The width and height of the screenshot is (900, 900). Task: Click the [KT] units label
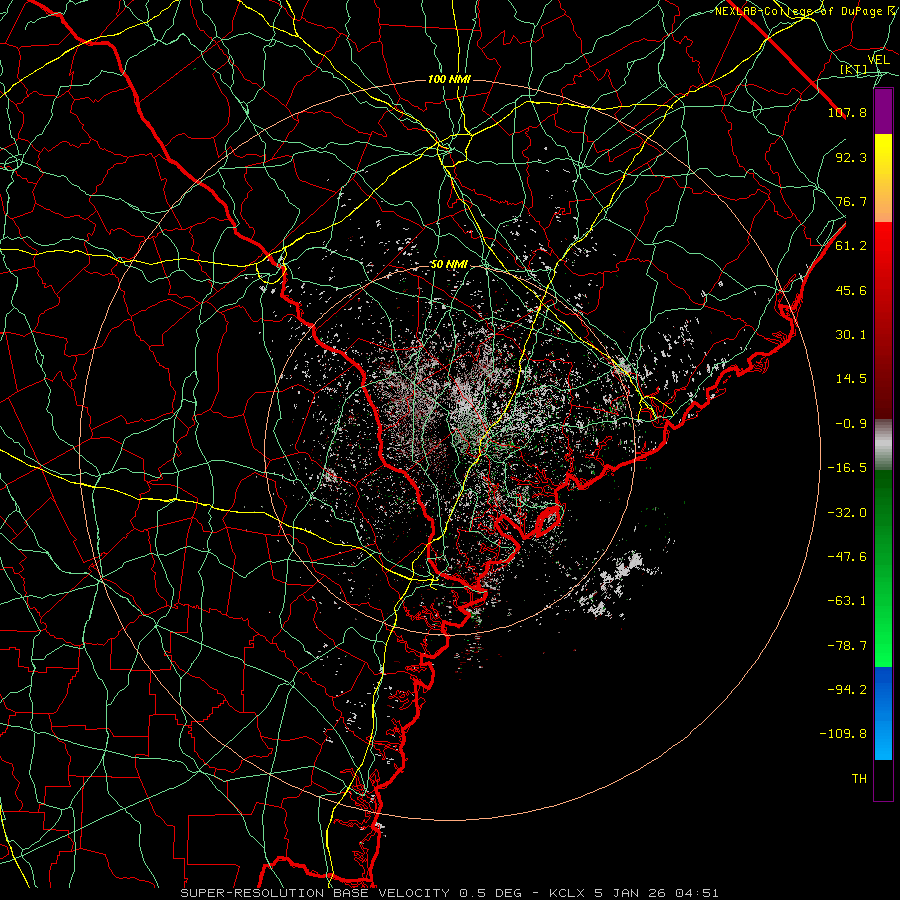tap(854, 69)
